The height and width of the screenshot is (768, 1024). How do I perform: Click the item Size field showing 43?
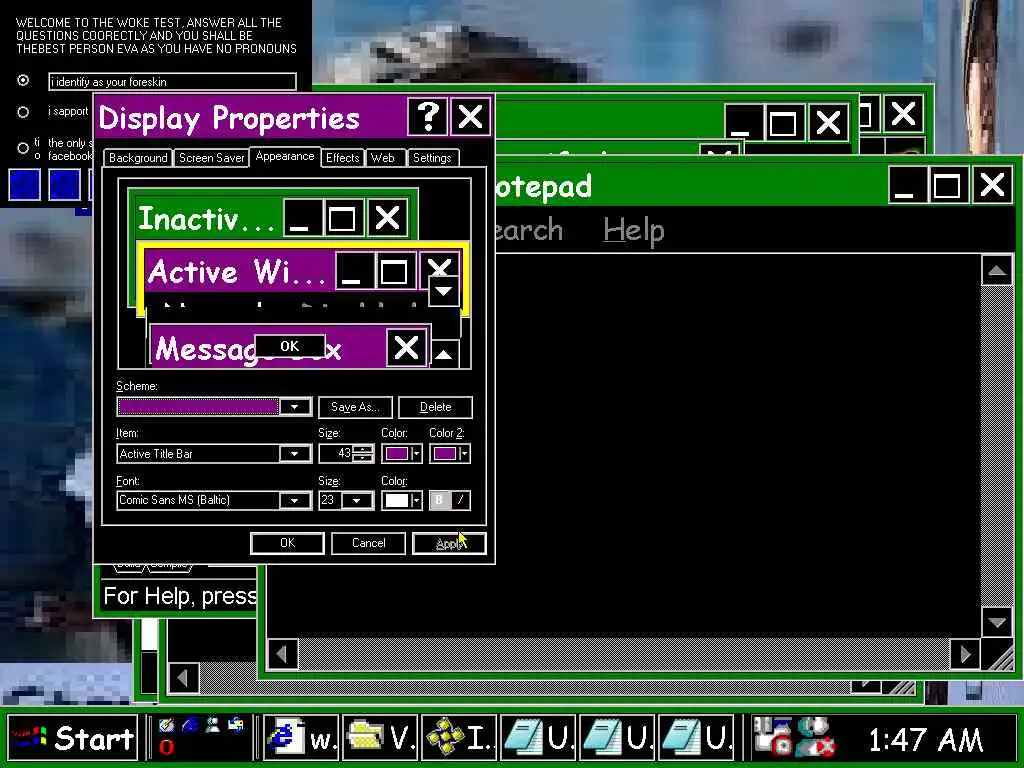(x=336, y=454)
